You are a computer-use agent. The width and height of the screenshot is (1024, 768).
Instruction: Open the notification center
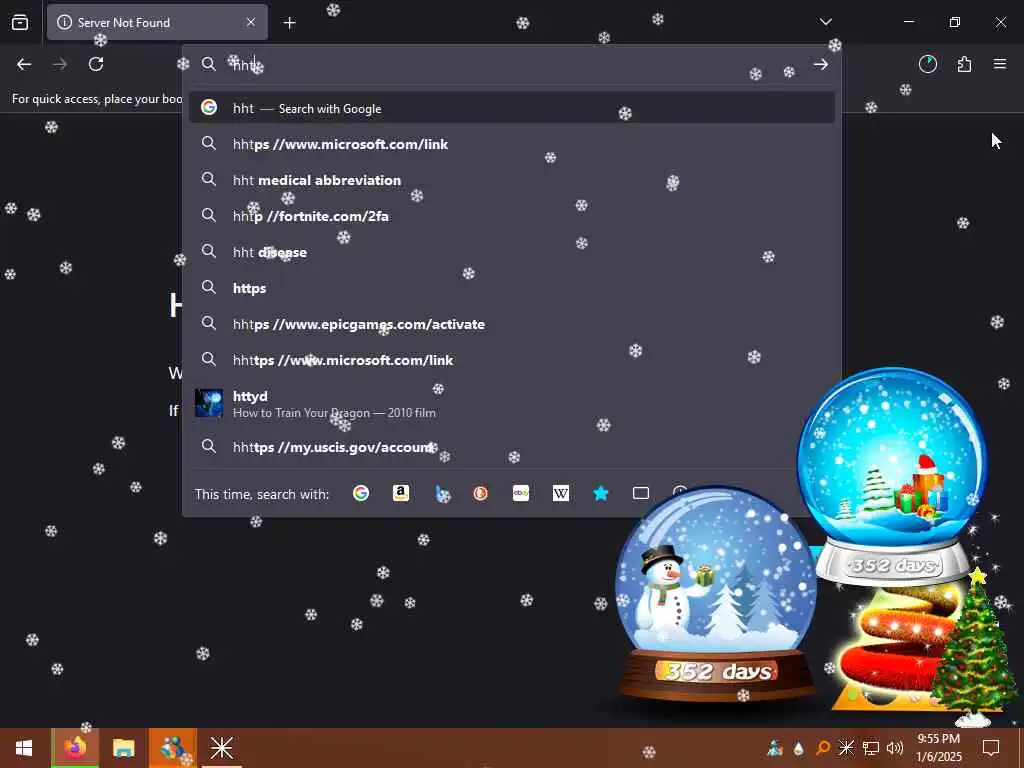(x=991, y=748)
